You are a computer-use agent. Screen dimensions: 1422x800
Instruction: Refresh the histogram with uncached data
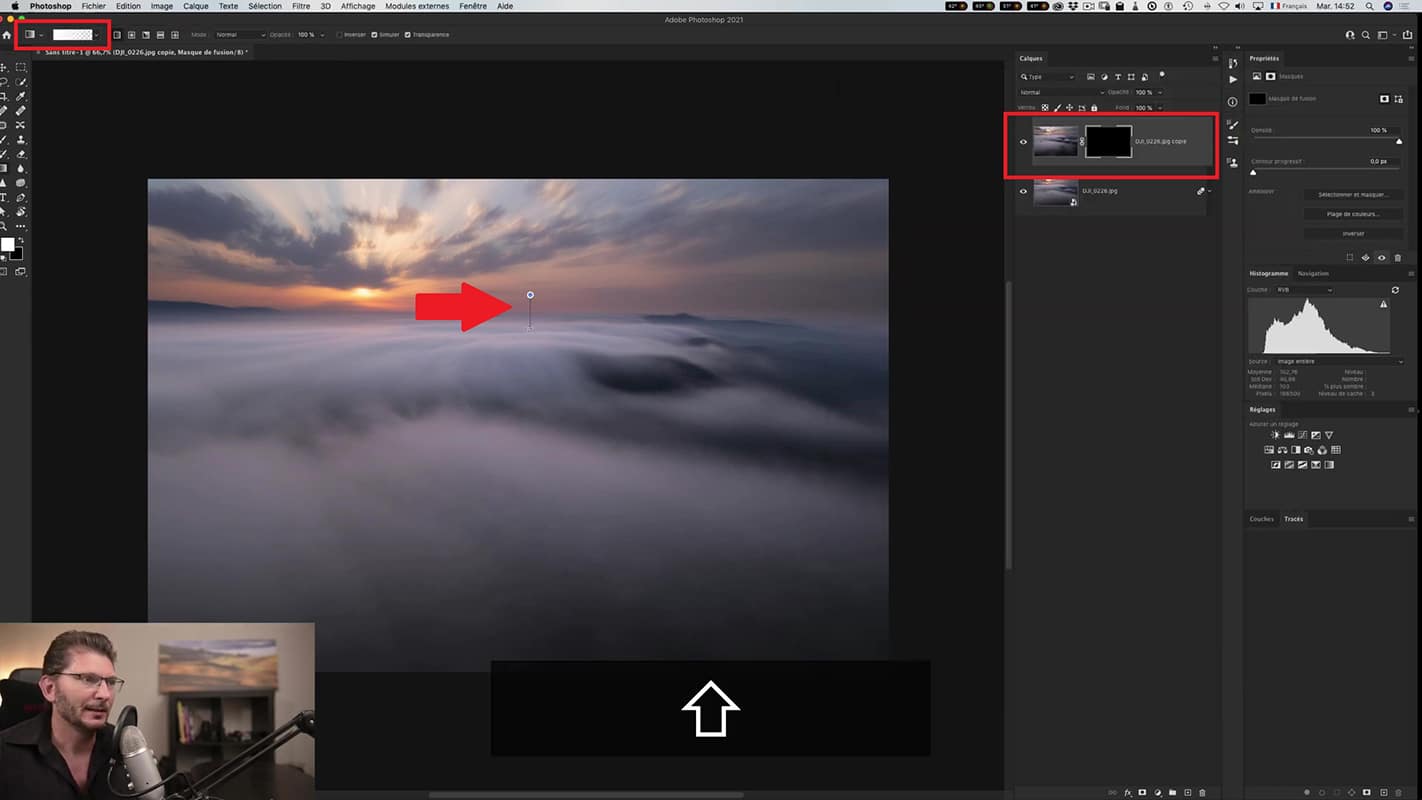point(1395,290)
